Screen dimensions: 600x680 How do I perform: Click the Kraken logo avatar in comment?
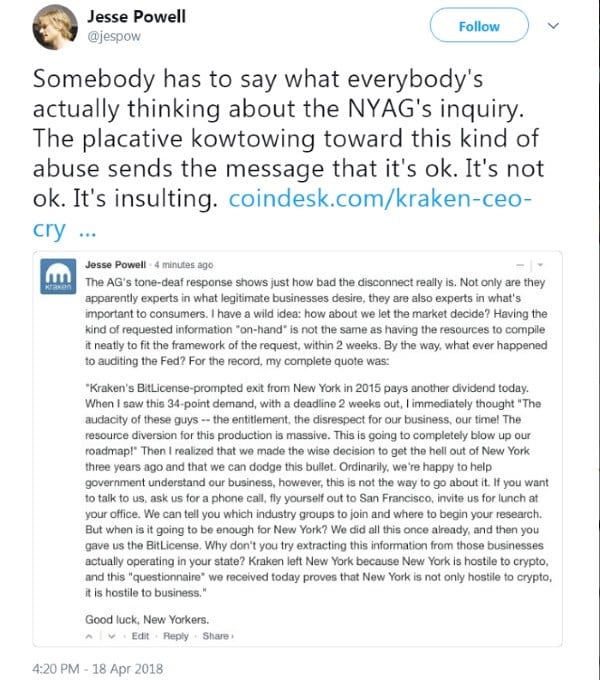point(58,276)
